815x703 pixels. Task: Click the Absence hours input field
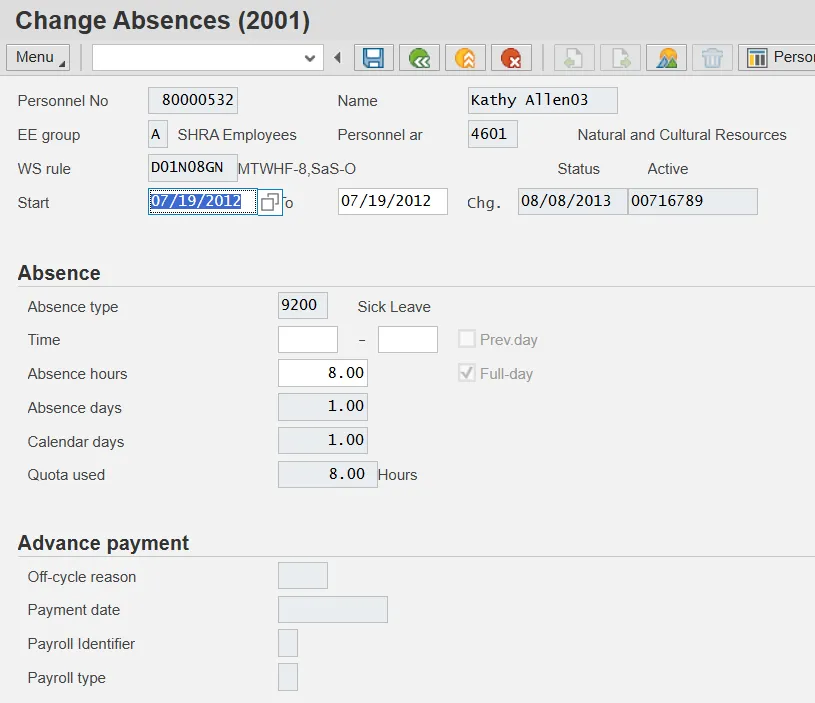click(x=322, y=374)
